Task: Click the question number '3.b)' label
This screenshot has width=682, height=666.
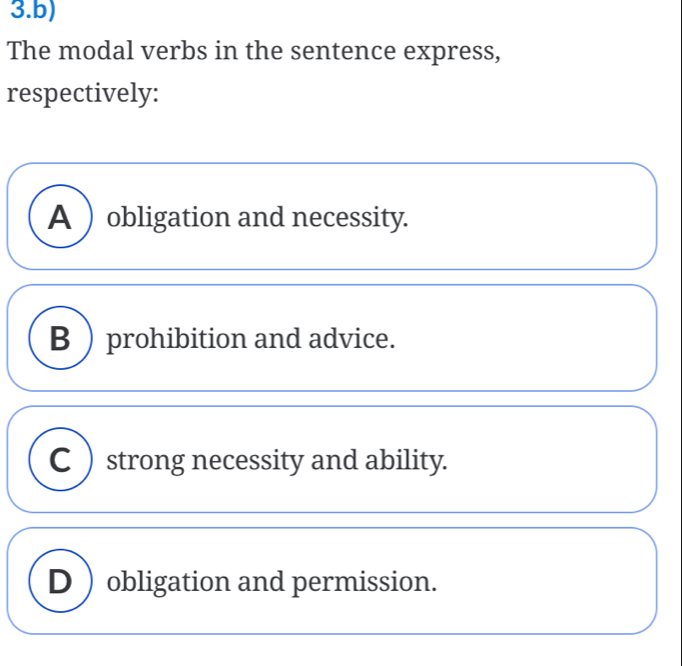Action: (x=28, y=14)
